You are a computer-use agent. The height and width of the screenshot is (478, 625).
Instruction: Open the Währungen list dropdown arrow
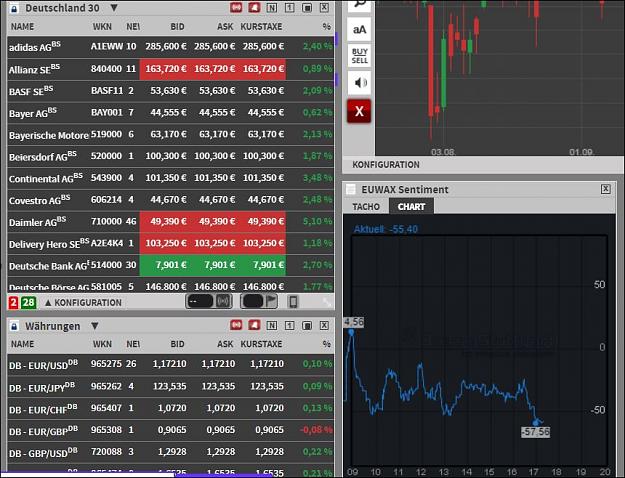[95, 326]
